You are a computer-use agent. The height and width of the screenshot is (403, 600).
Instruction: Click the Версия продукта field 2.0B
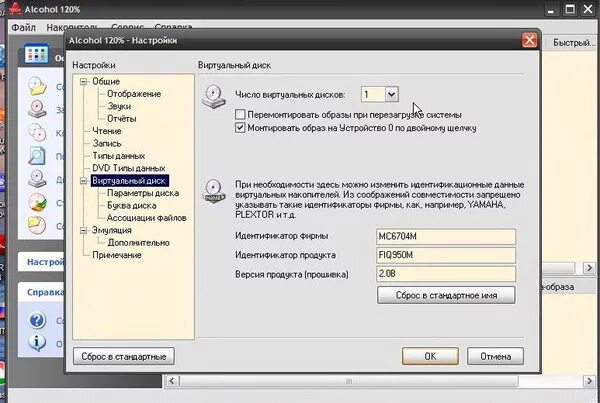click(446, 274)
